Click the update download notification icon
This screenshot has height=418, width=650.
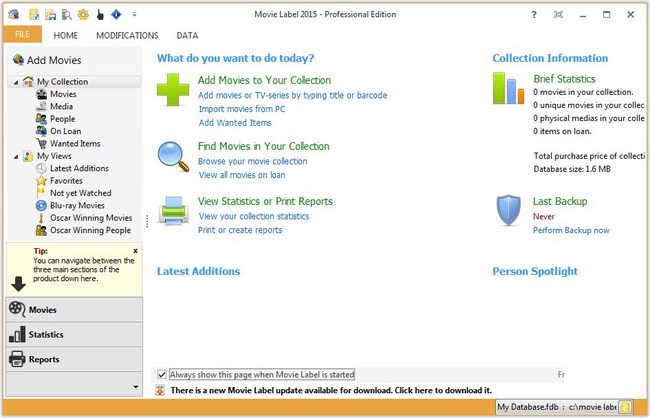(x=160, y=390)
